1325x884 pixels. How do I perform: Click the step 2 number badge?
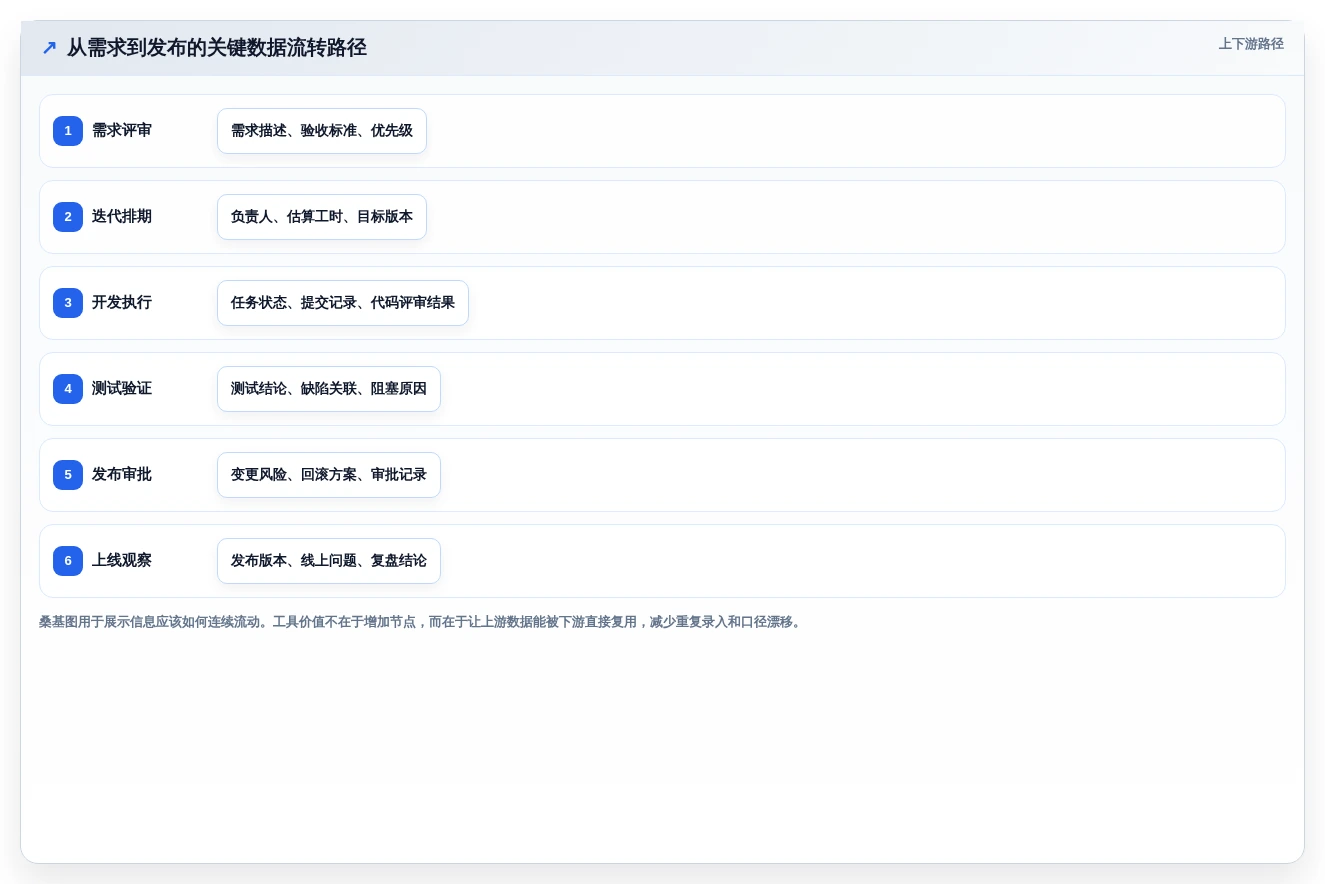click(68, 217)
